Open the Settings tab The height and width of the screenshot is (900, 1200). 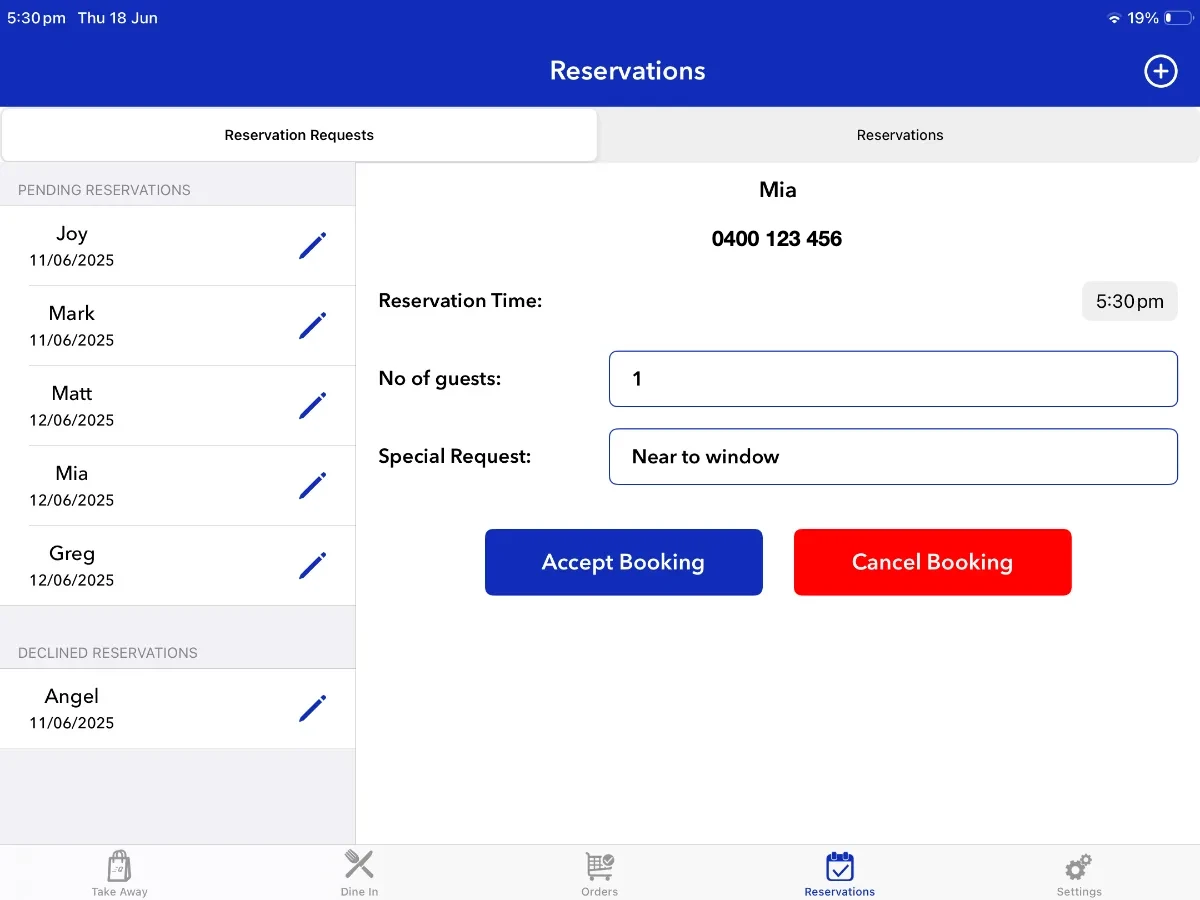[x=1079, y=873]
